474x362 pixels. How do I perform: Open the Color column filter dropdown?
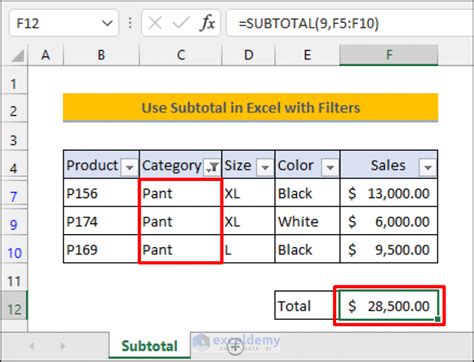[330, 167]
